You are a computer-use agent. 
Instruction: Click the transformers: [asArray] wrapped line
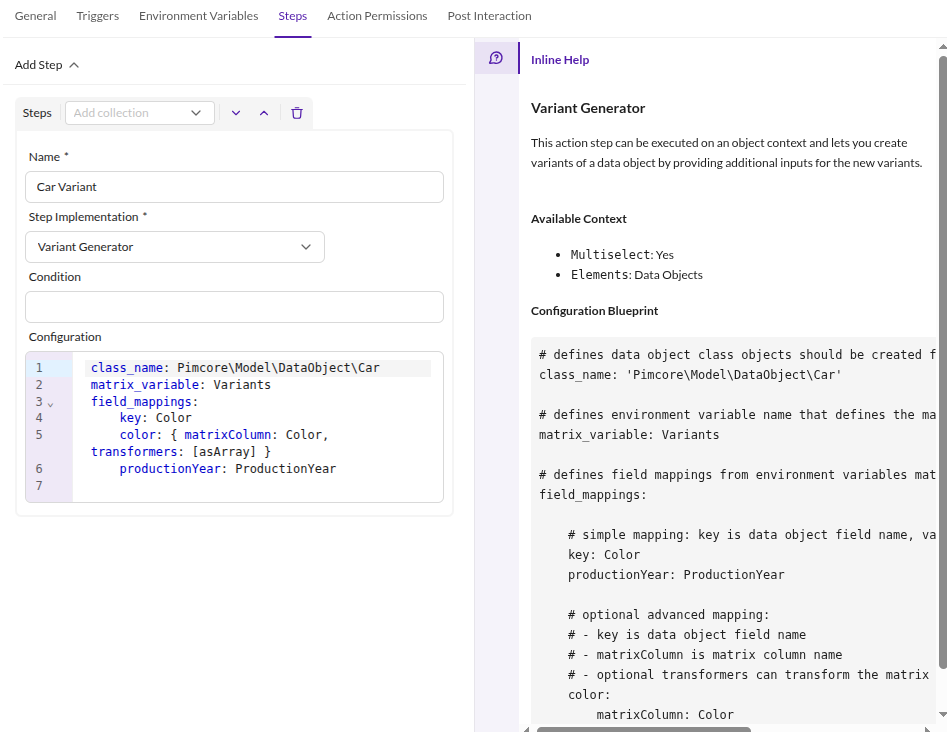pos(181,452)
